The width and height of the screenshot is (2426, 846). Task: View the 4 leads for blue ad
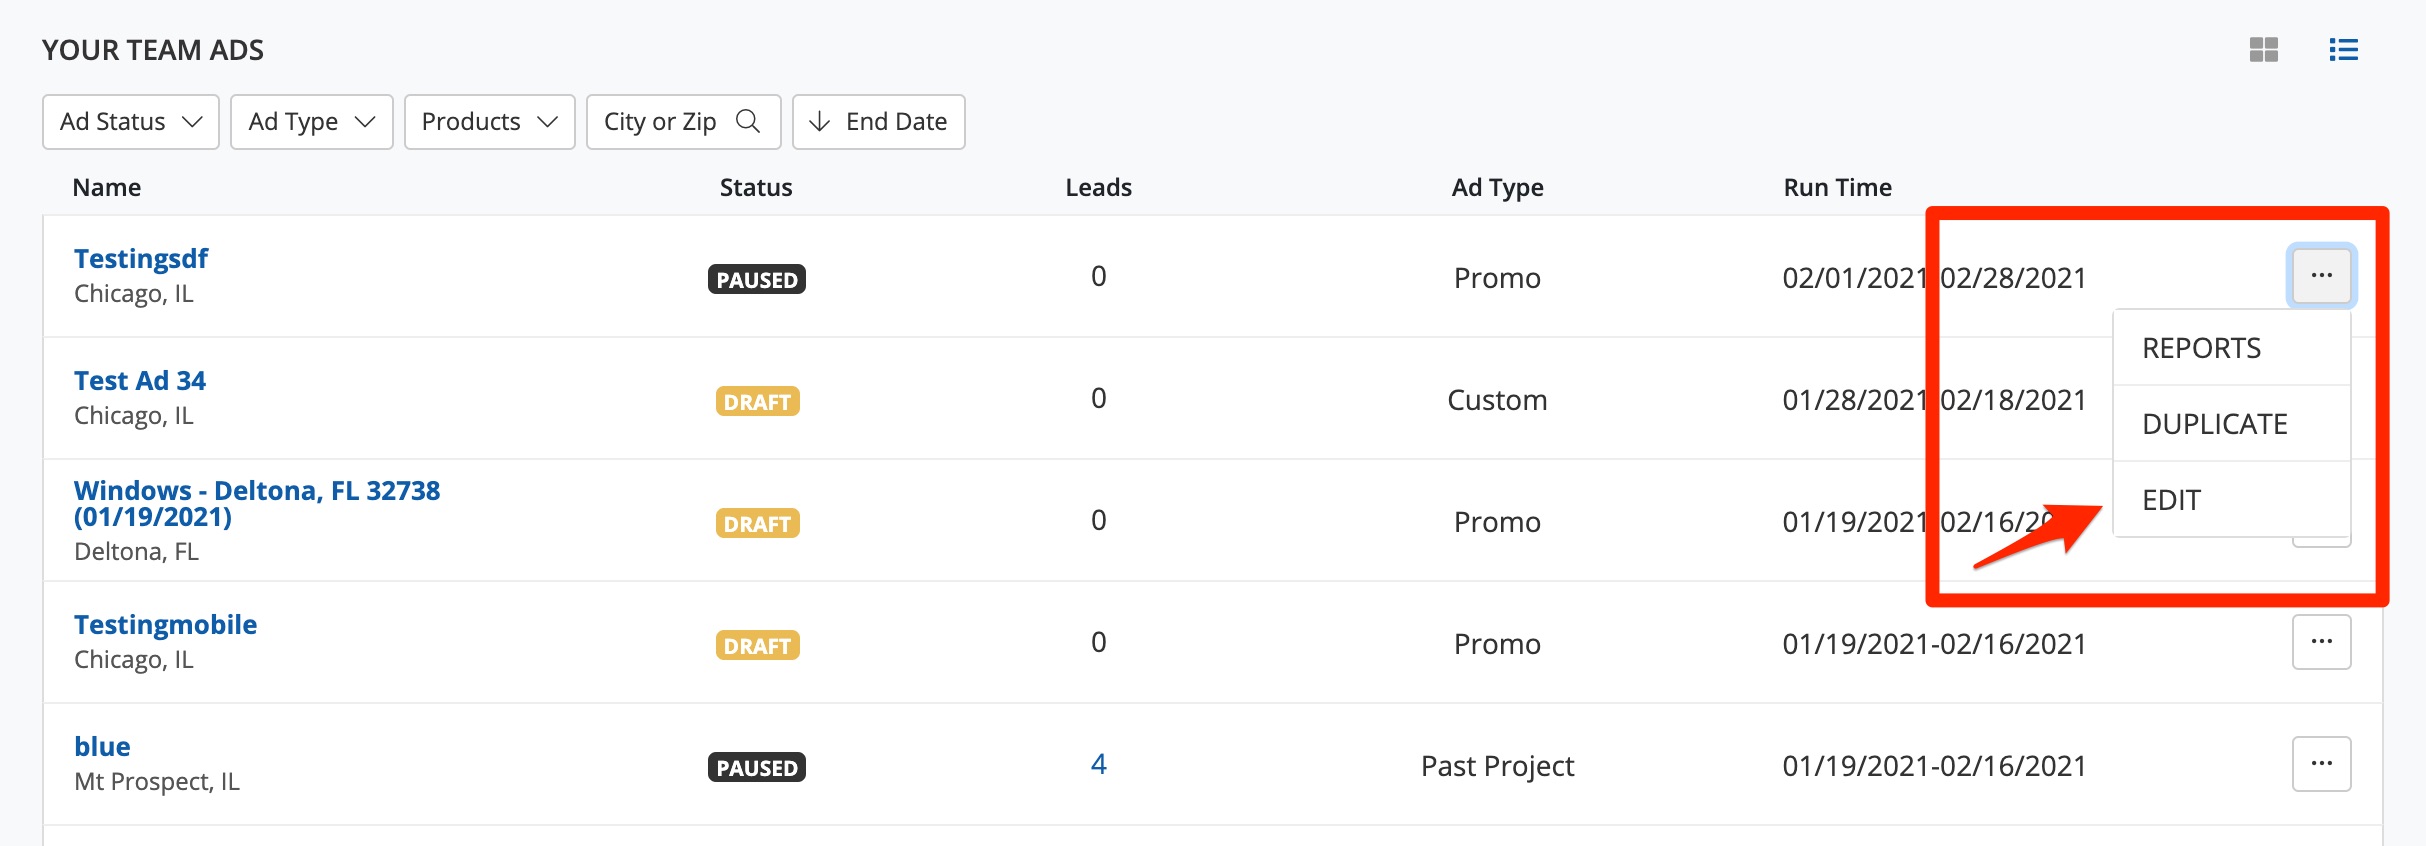point(1098,764)
